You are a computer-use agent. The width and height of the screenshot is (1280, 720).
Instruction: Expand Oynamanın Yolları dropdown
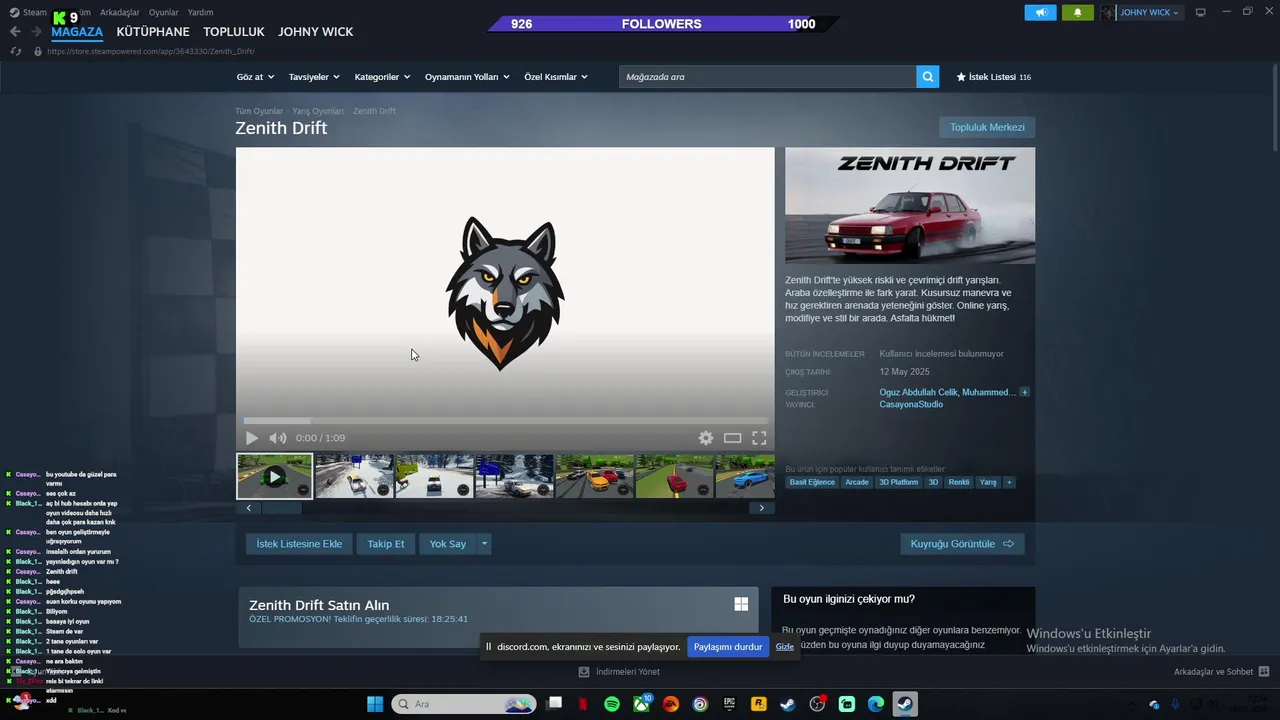tap(467, 77)
